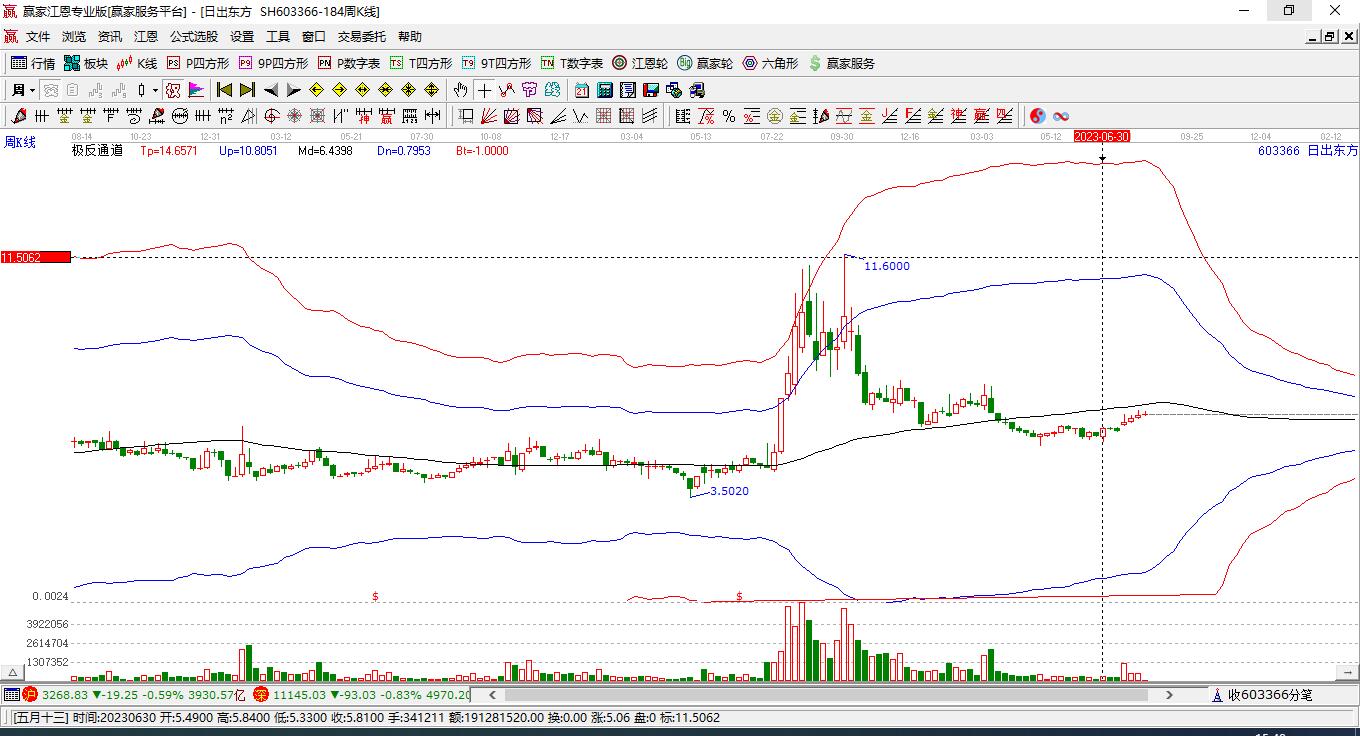Viewport: 1360px width, 736px height.
Task: Click the 周K线 period label
Action: (20, 142)
